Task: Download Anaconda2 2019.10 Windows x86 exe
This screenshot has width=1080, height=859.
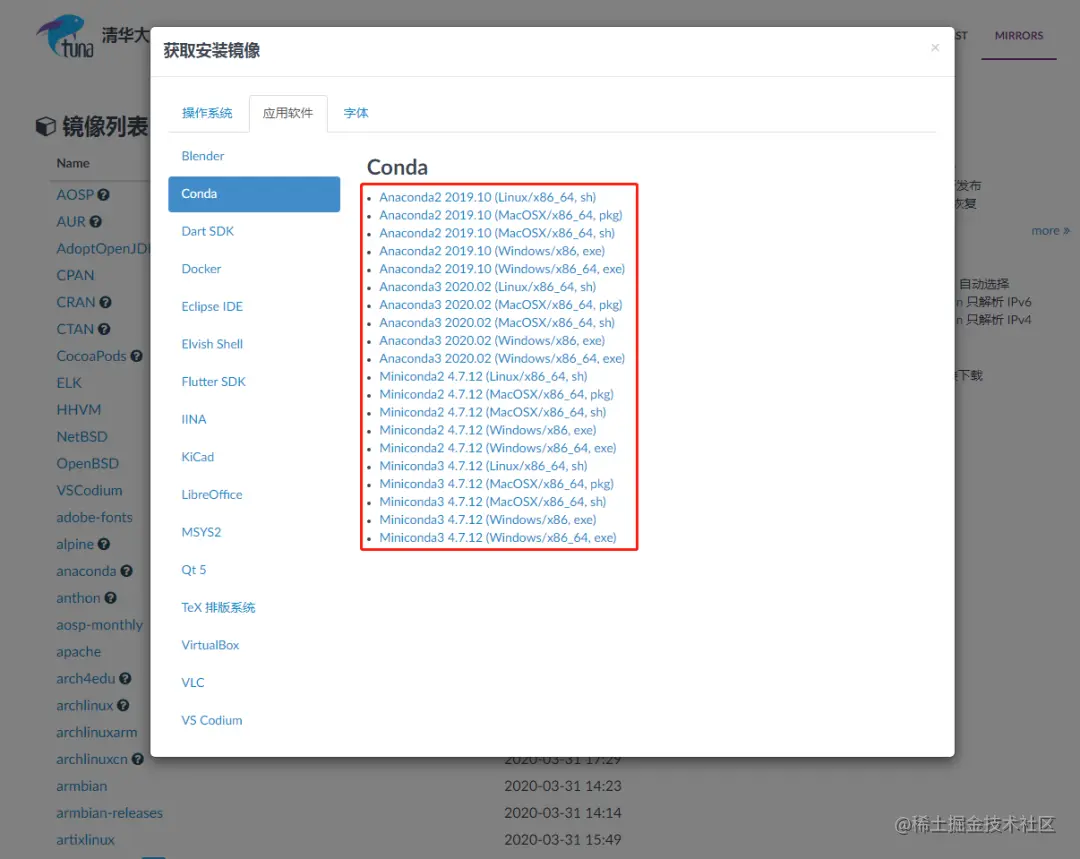Action: [492, 251]
